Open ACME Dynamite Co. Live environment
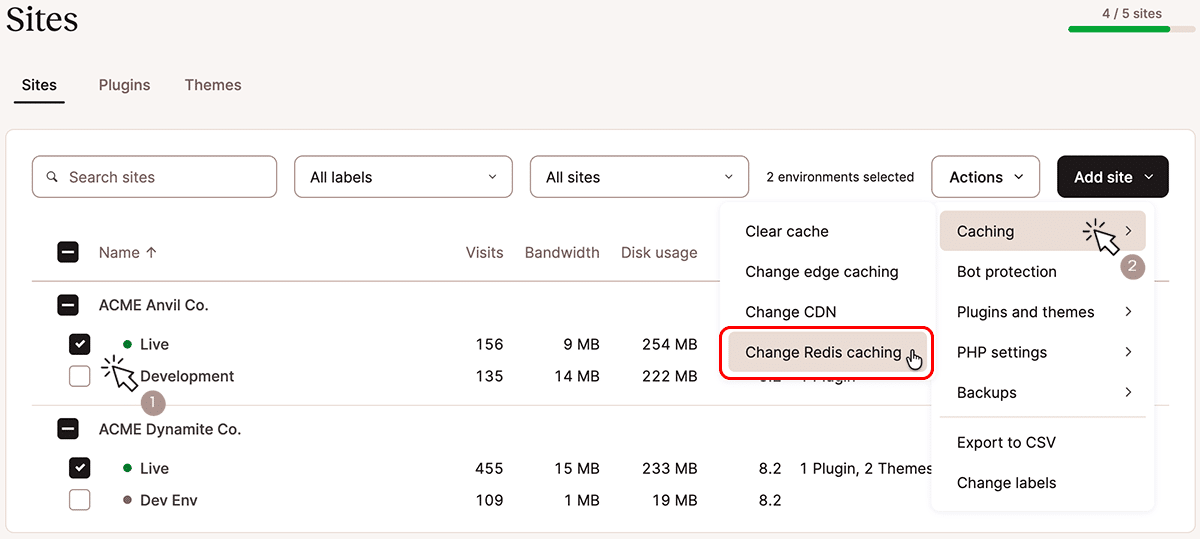Image resolution: width=1200 pixels, height=539 pixels. tap(154, 468)
